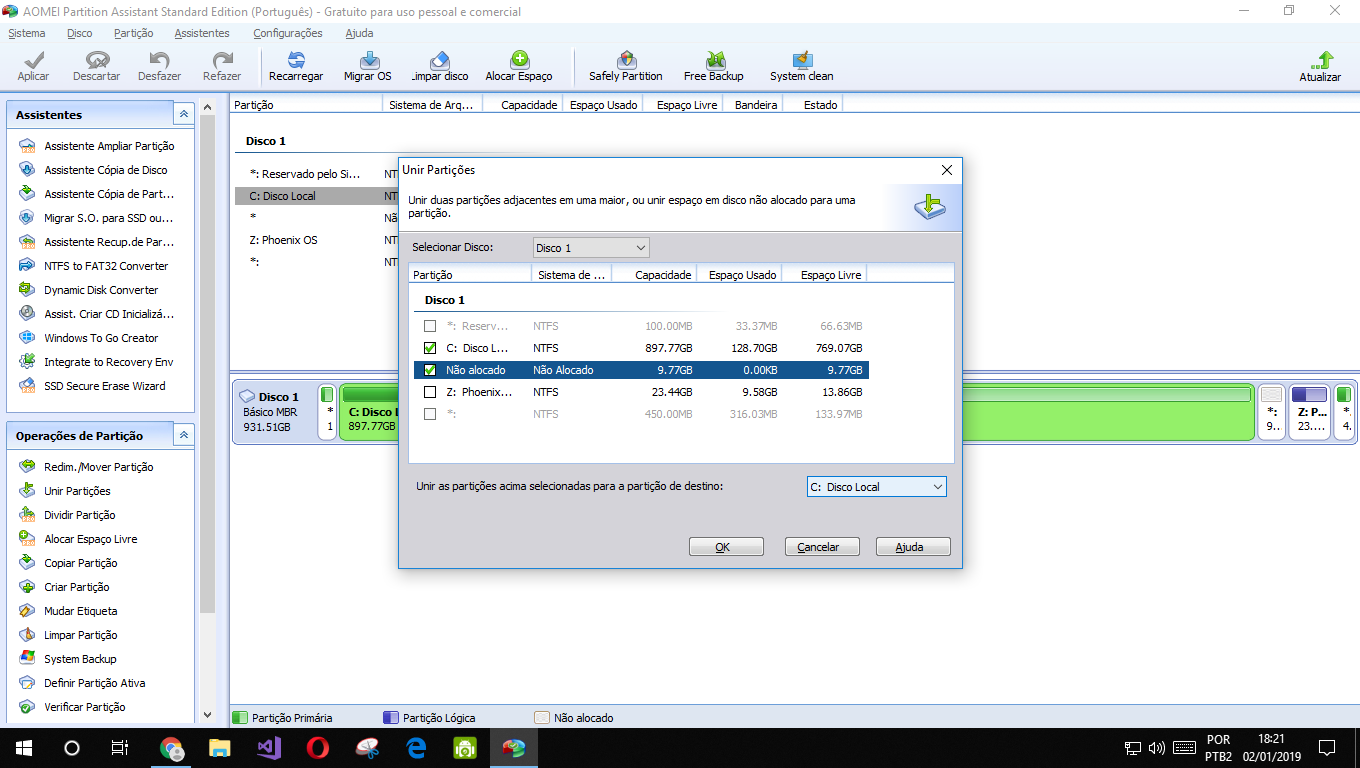Screen dimensions: 1360x768
Task: Open Alocar Espaço from the toolbar
Action: pos(519,67)
